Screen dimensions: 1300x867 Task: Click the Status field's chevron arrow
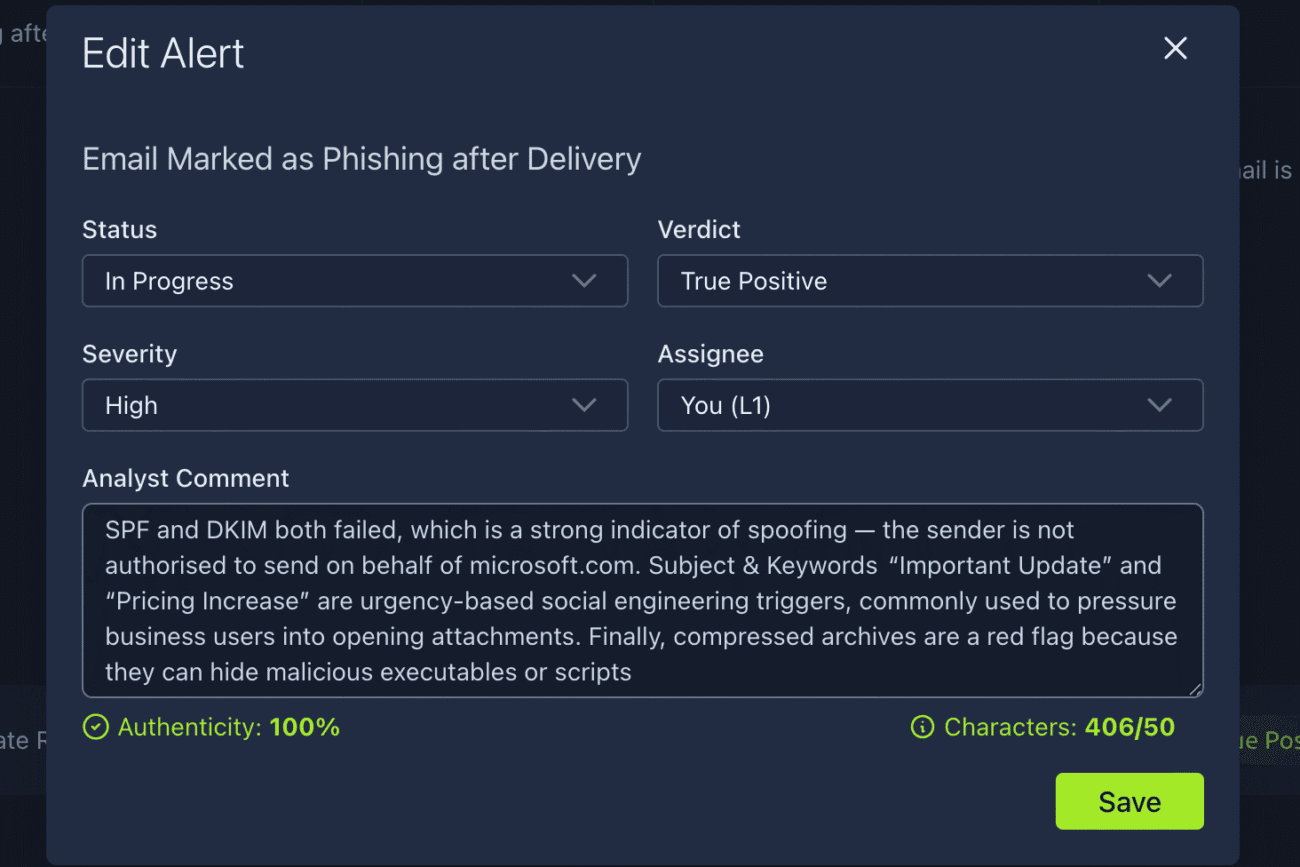click(x=584, y=281)
